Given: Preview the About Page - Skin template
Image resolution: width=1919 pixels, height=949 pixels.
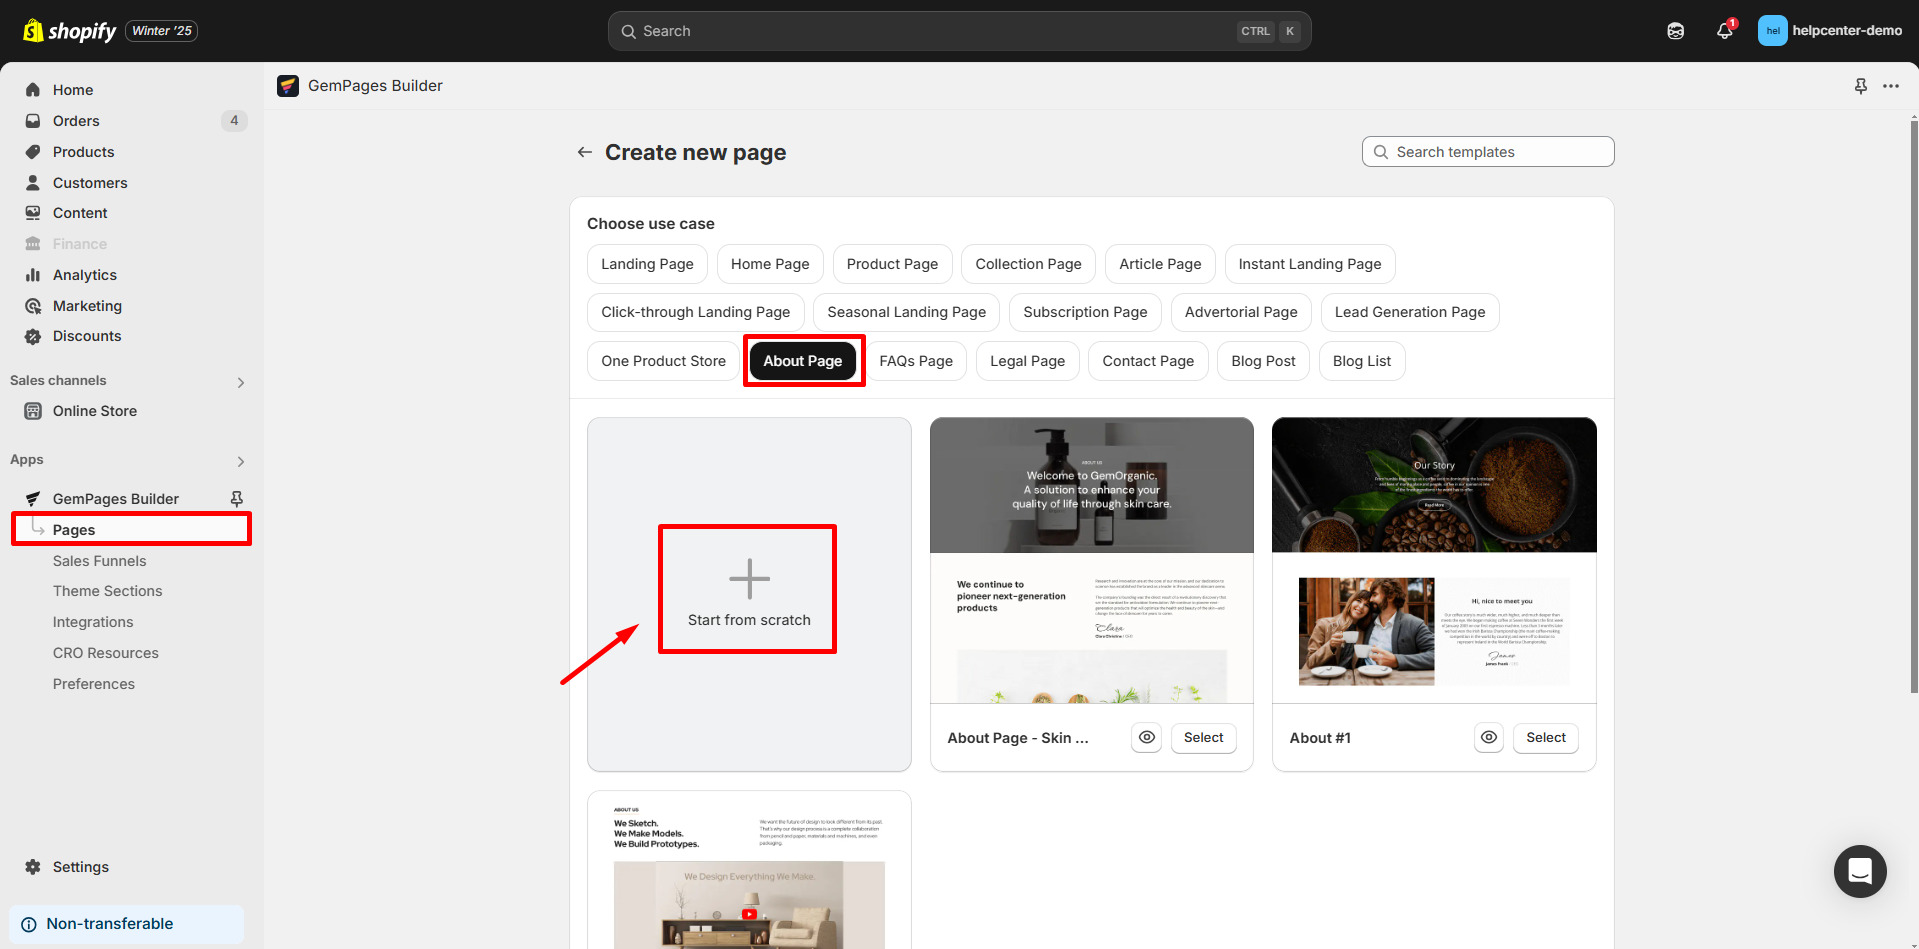Looking at the screenshot, I should 1147,737.
